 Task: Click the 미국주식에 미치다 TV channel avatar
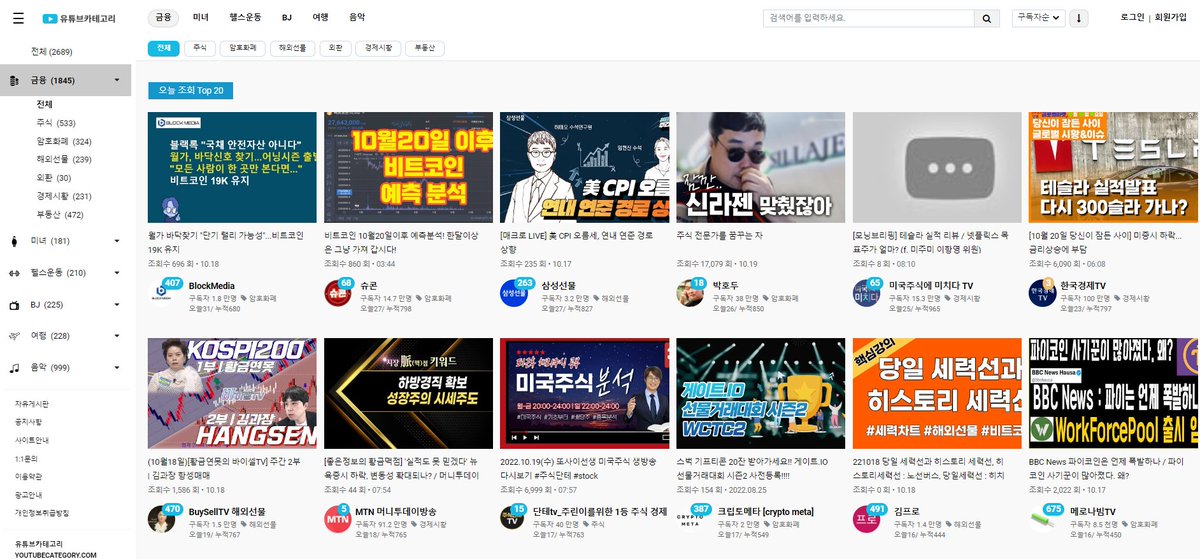pyautogui.click(x=866, y=291)
